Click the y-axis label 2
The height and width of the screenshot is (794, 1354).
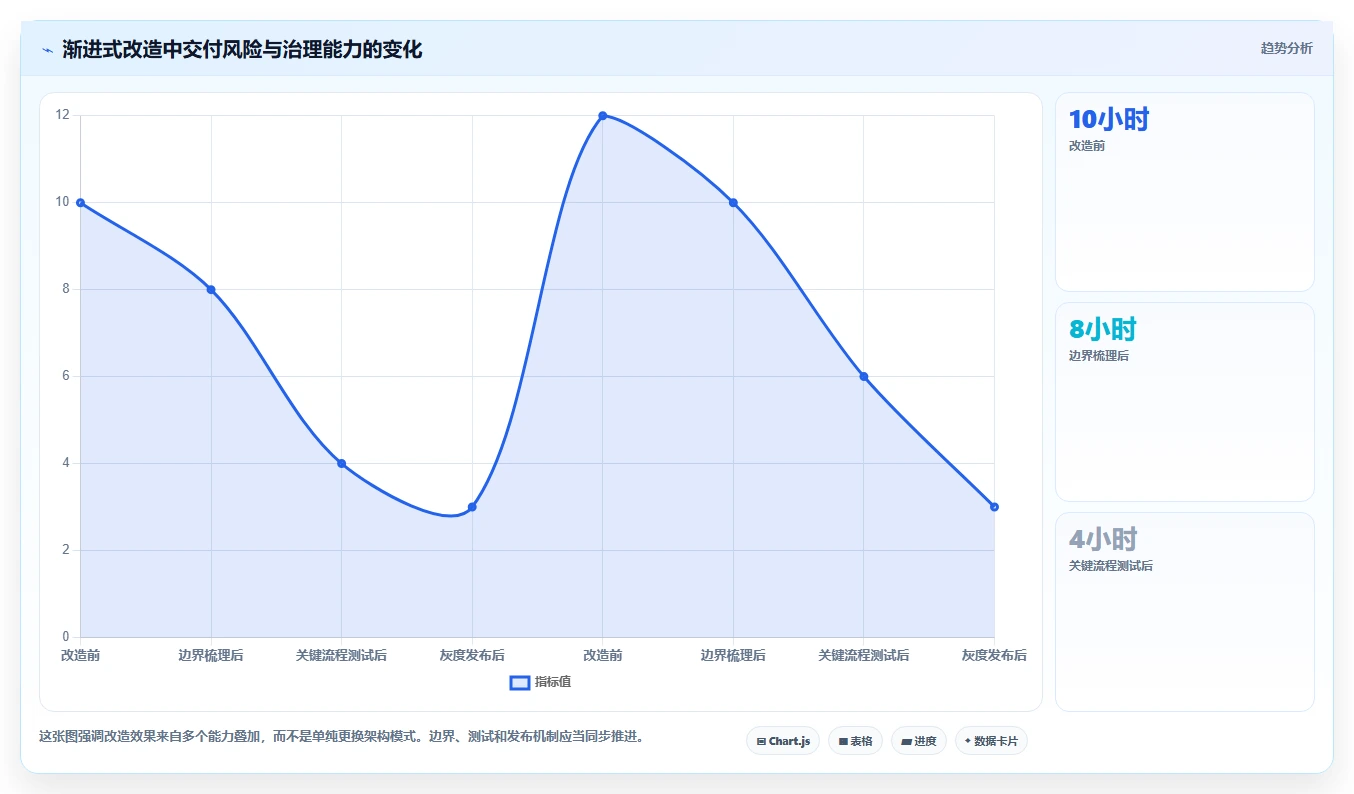point(65,550)
